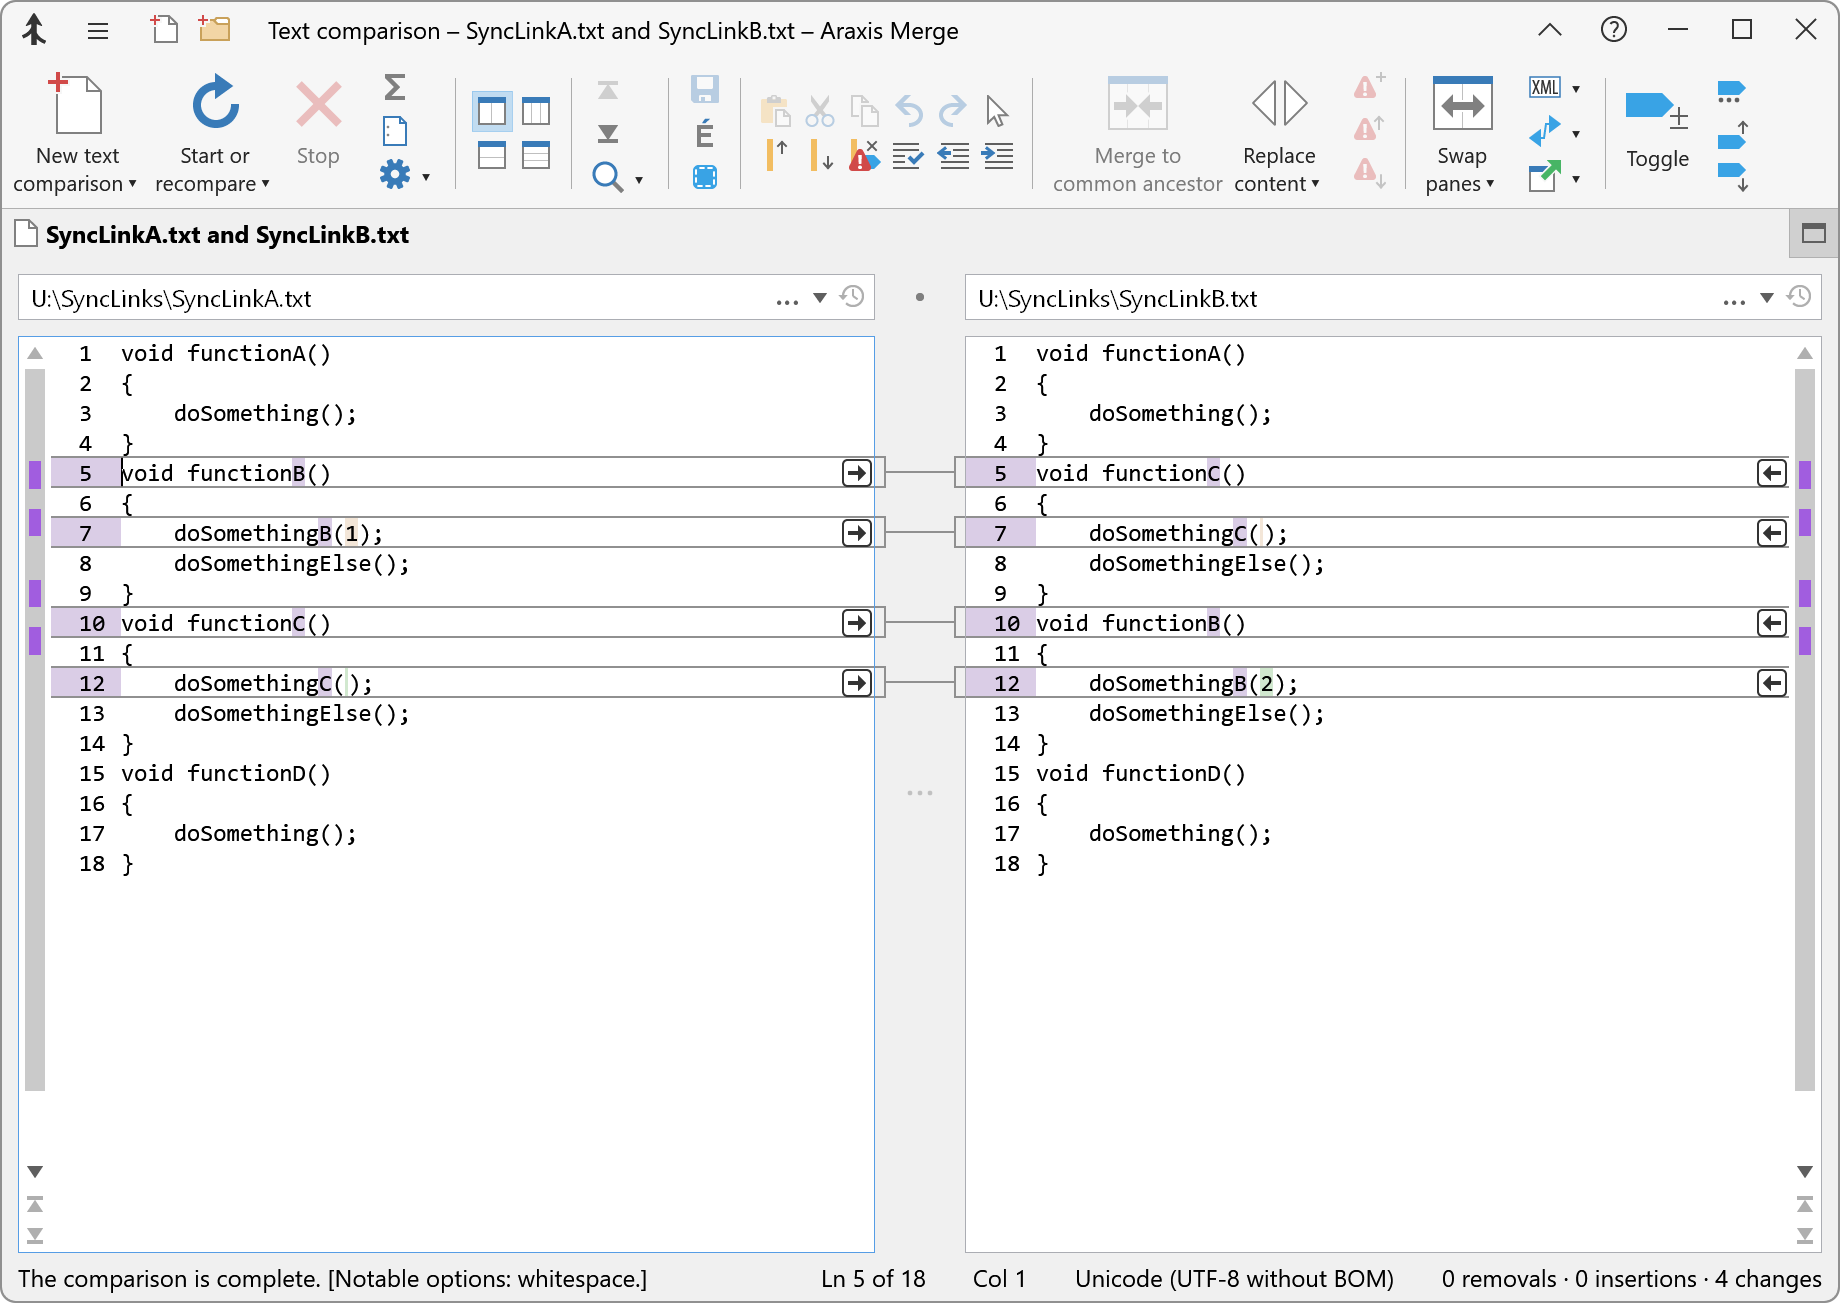Open the XML syntax highlighting dropdown
Image resolution: width=1840 pixels, height=1303 pixels.
1576,88
